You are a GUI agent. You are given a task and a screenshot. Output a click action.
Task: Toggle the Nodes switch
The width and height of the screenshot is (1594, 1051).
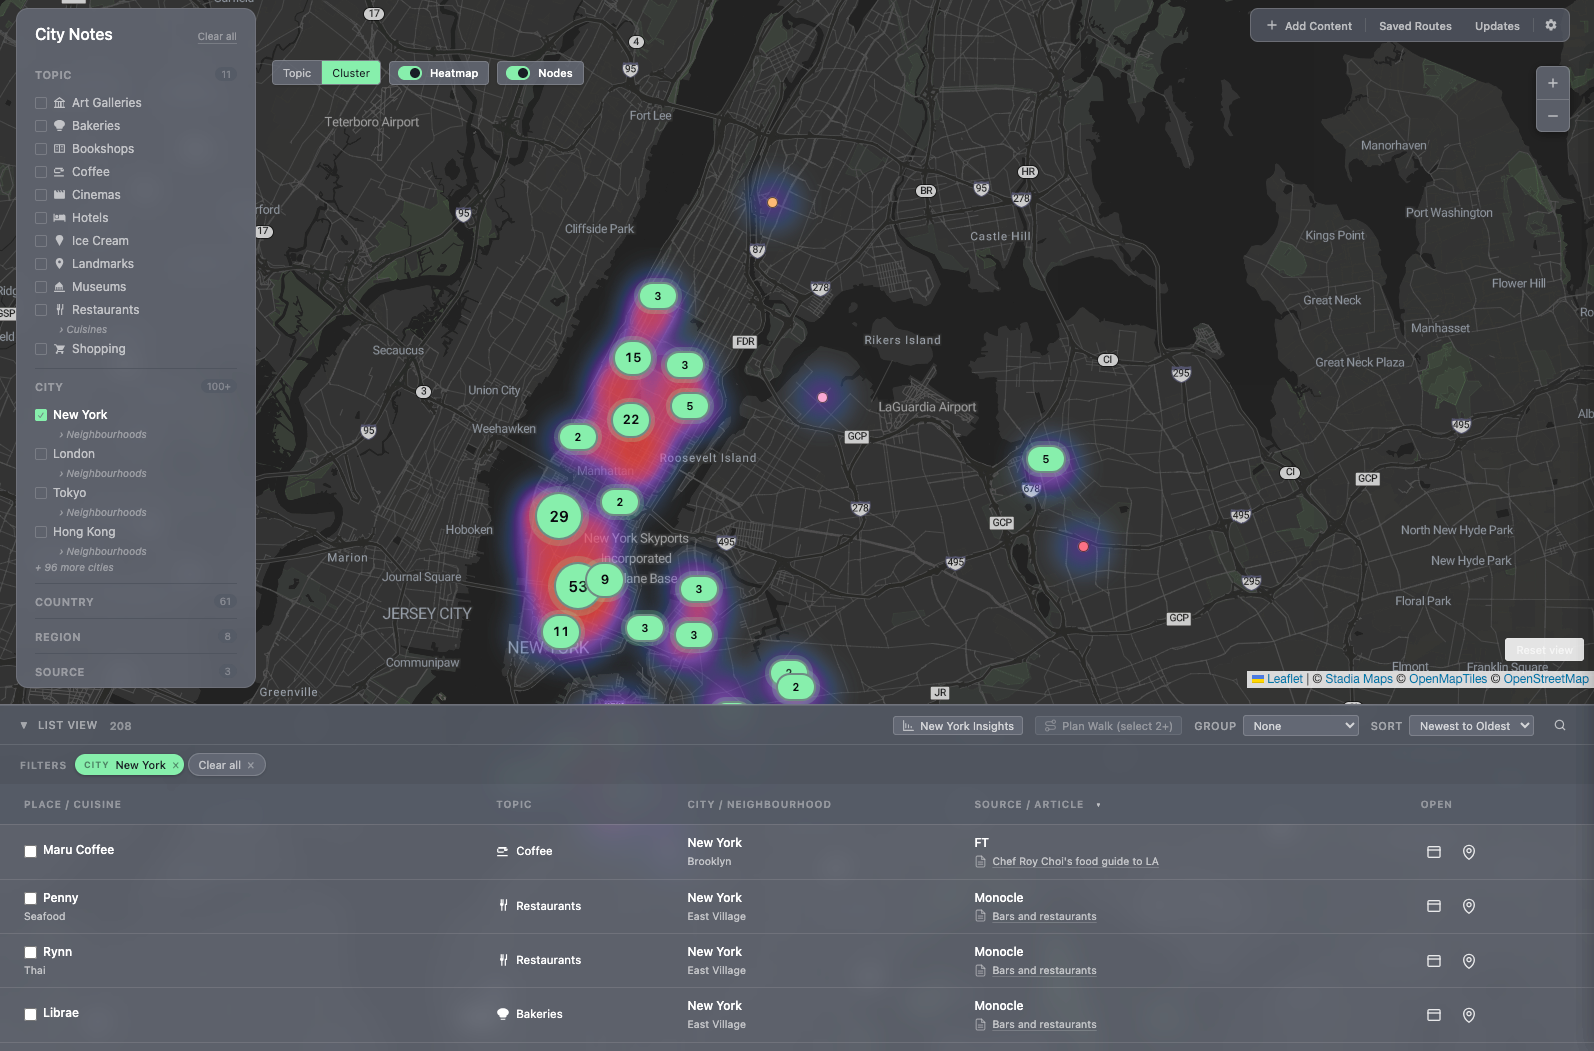tap(518, 73)
